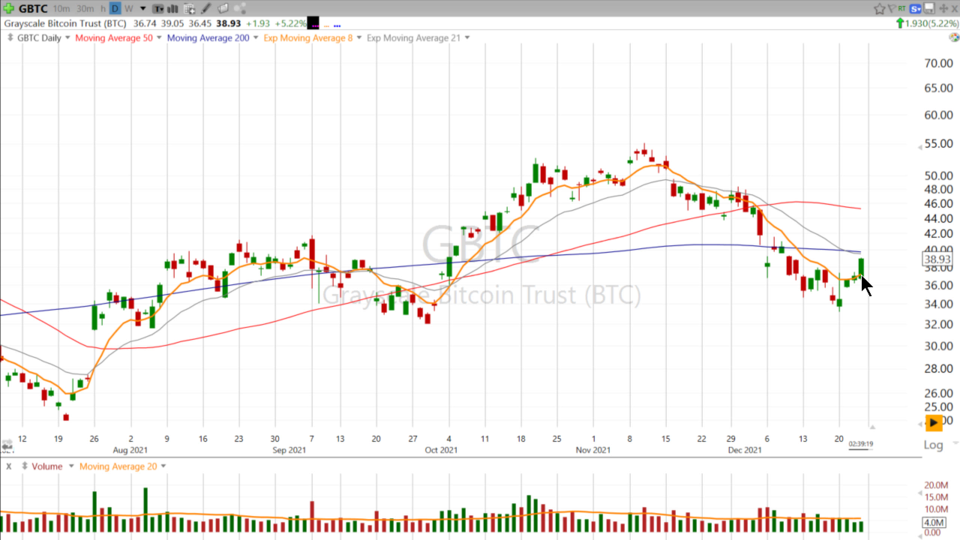Click the star favorite icon
Image resolution: width=960 pixels, height=540 pixels.
point(879,9)
